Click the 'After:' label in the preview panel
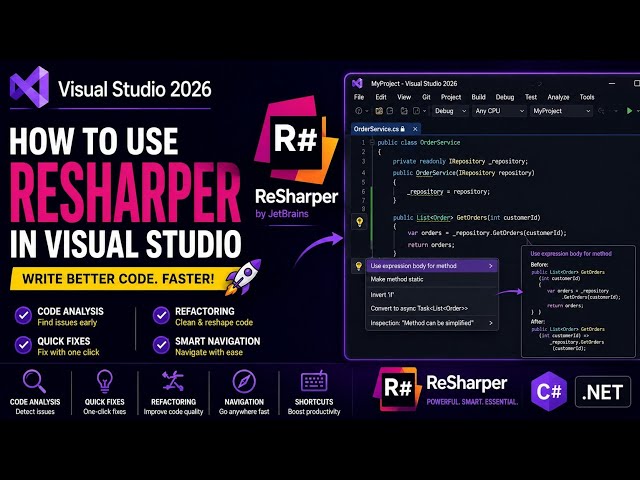Image resolution: width=640 pixels, height=480 pixels. pos(538,322)
